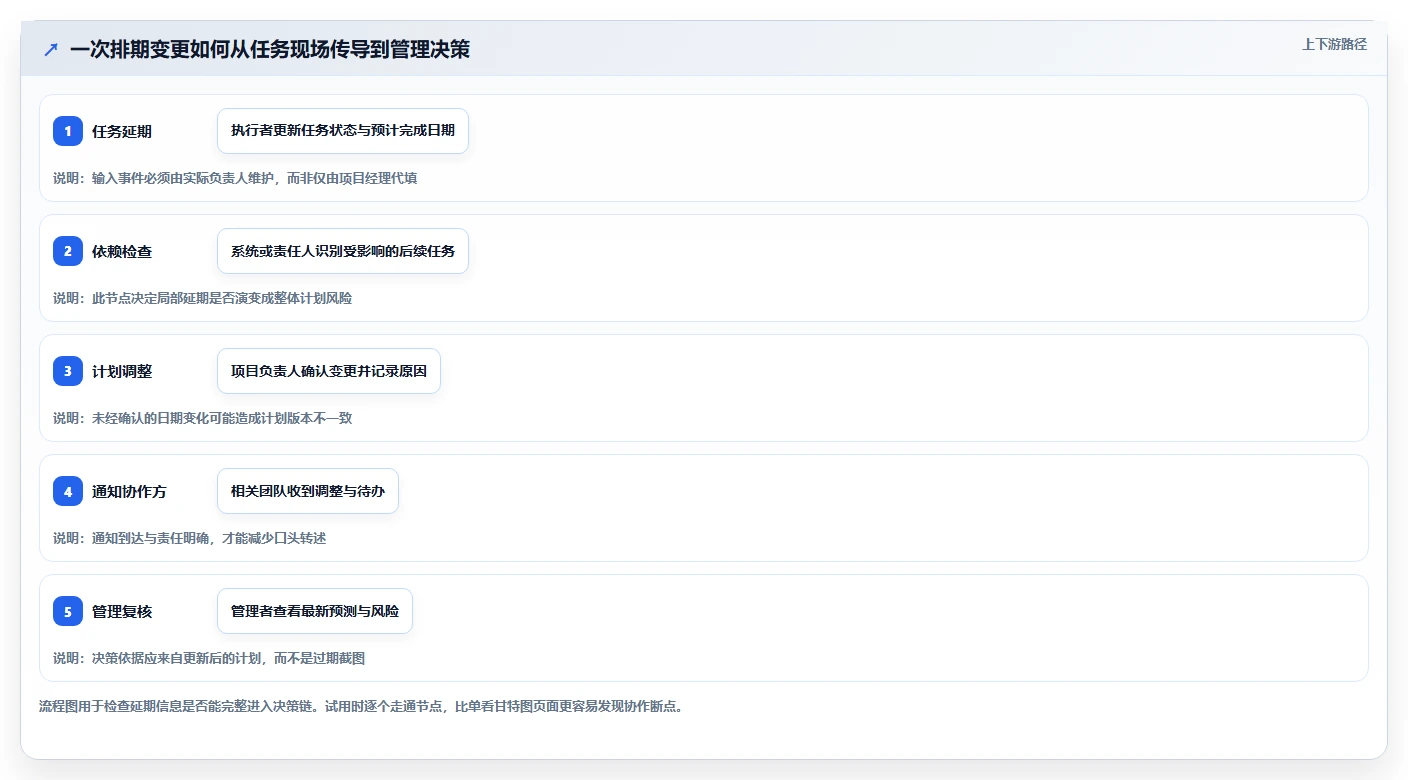Click the 执行者更新任务状态与预计完成日期 box
The height and width of the screenshot is (780, 1408).
[x=343, y=131]
